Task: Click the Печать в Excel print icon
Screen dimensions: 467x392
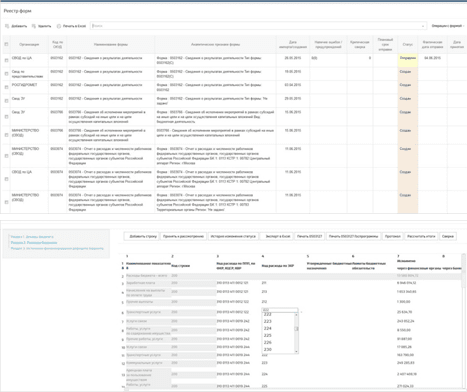Action: 59,26
